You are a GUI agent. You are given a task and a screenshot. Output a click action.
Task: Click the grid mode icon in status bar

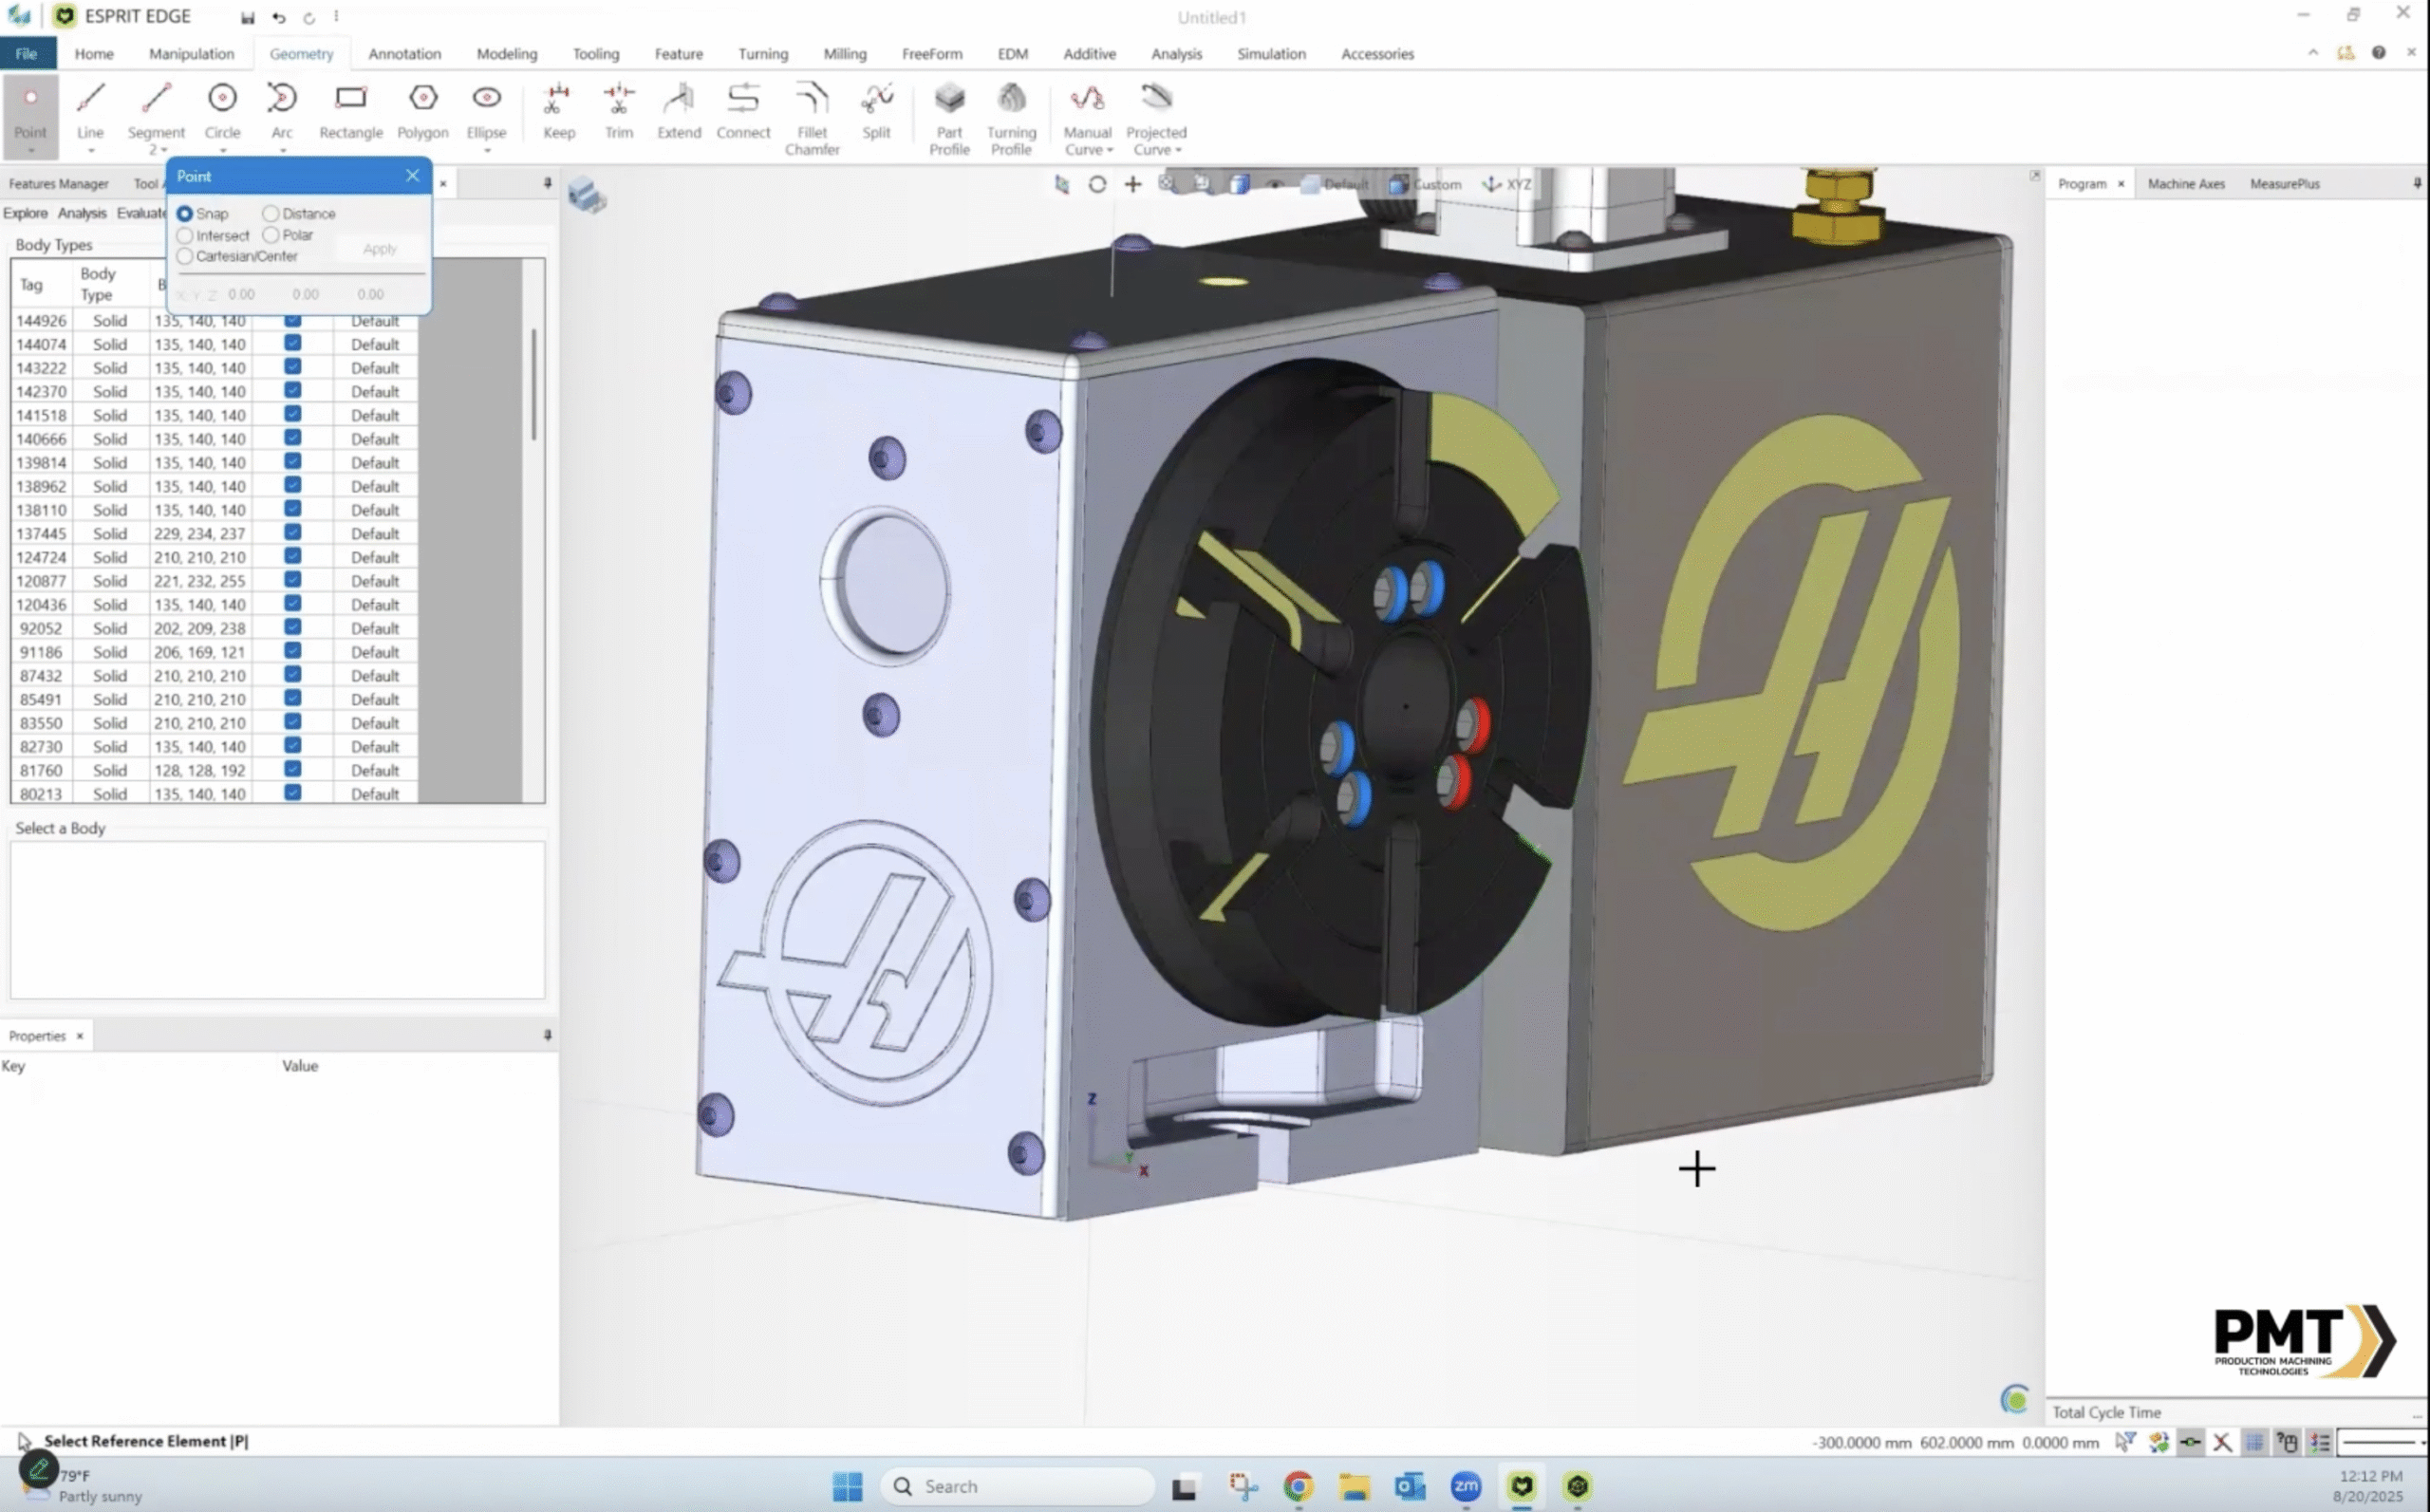coord(2254,1442)
